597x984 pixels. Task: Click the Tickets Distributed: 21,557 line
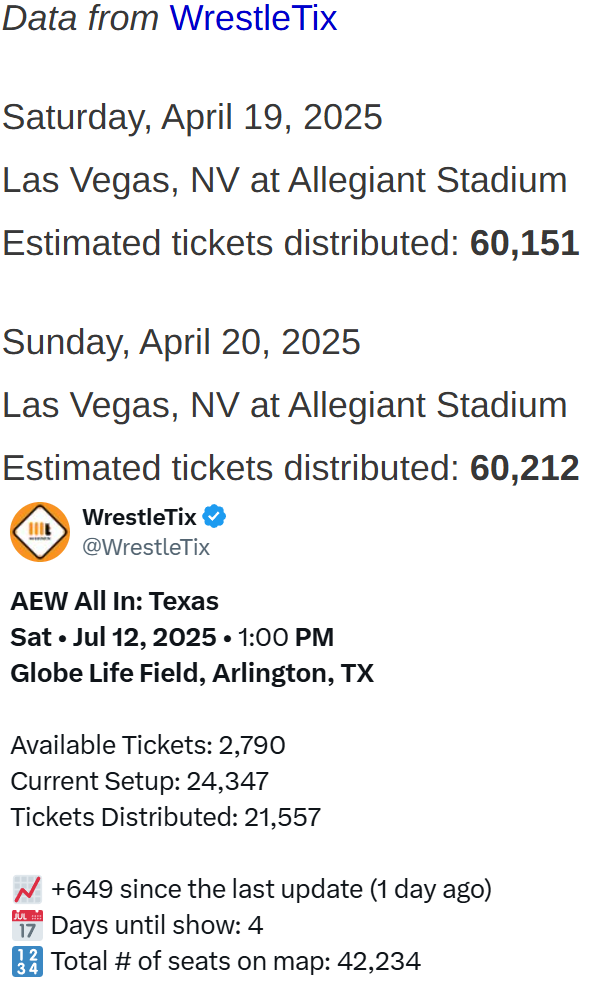point(166,817)
